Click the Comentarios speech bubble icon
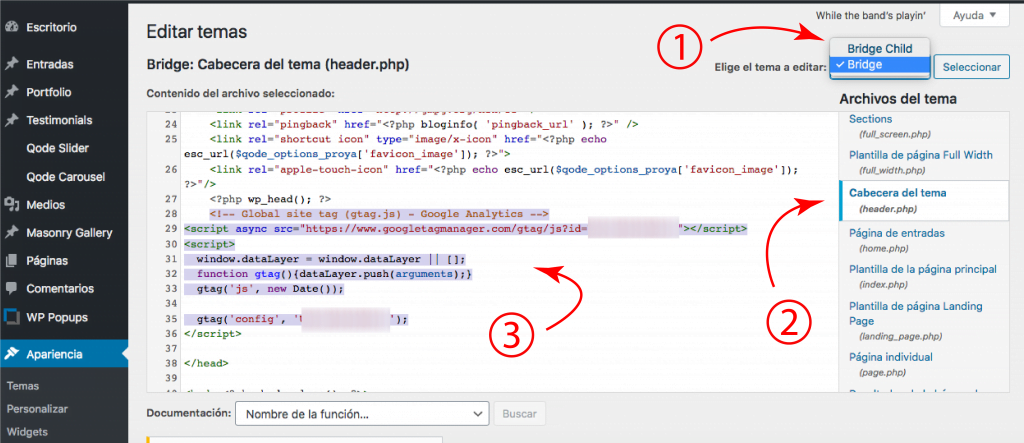 (x=11, y=288)
